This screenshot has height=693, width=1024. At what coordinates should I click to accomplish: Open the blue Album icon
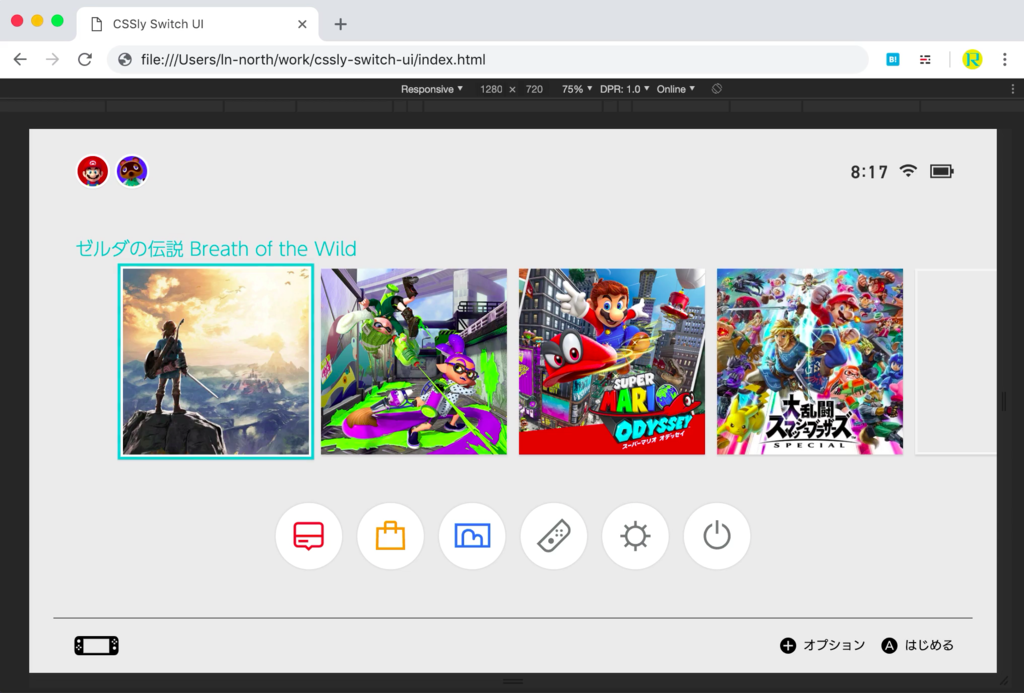(472, 536)
